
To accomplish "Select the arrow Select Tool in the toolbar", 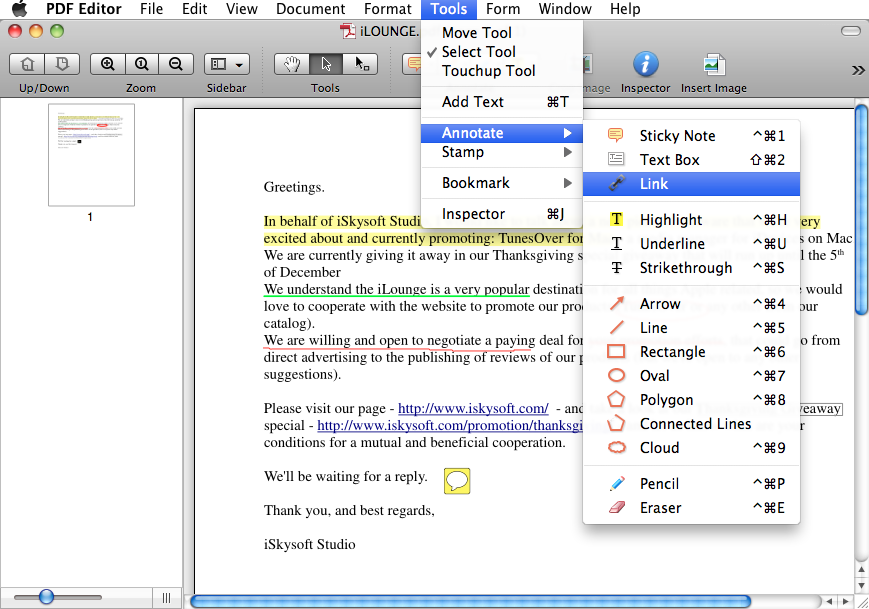I will tap(325, 63).
